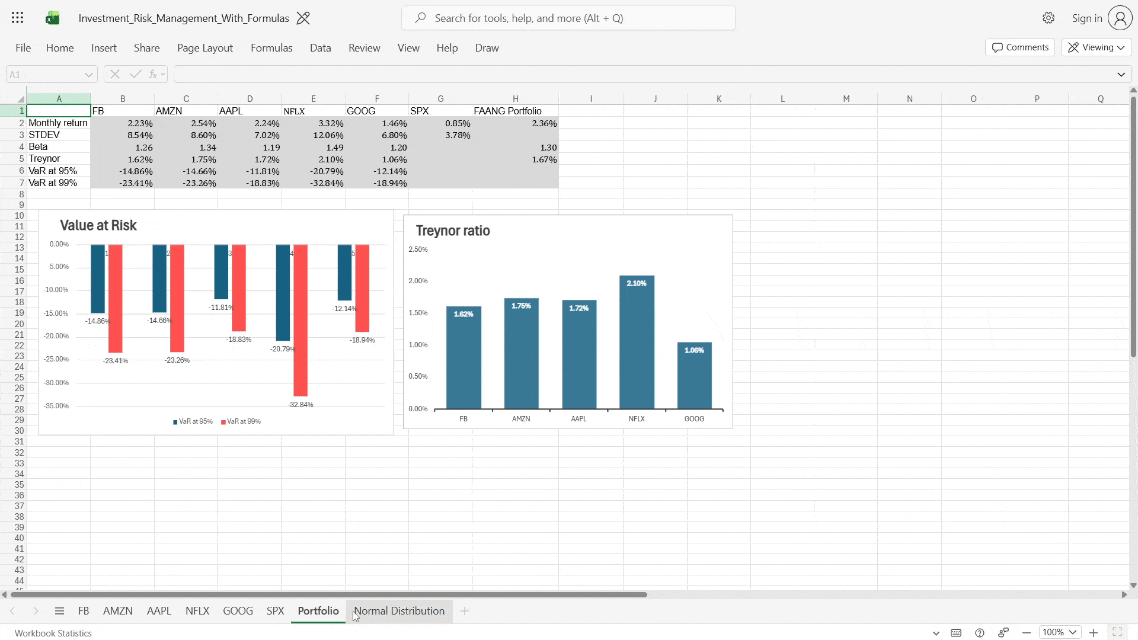Click the confirm checkmark in formula bar
The height and width of the screenshot is (640, 1138).
point(135,74)
